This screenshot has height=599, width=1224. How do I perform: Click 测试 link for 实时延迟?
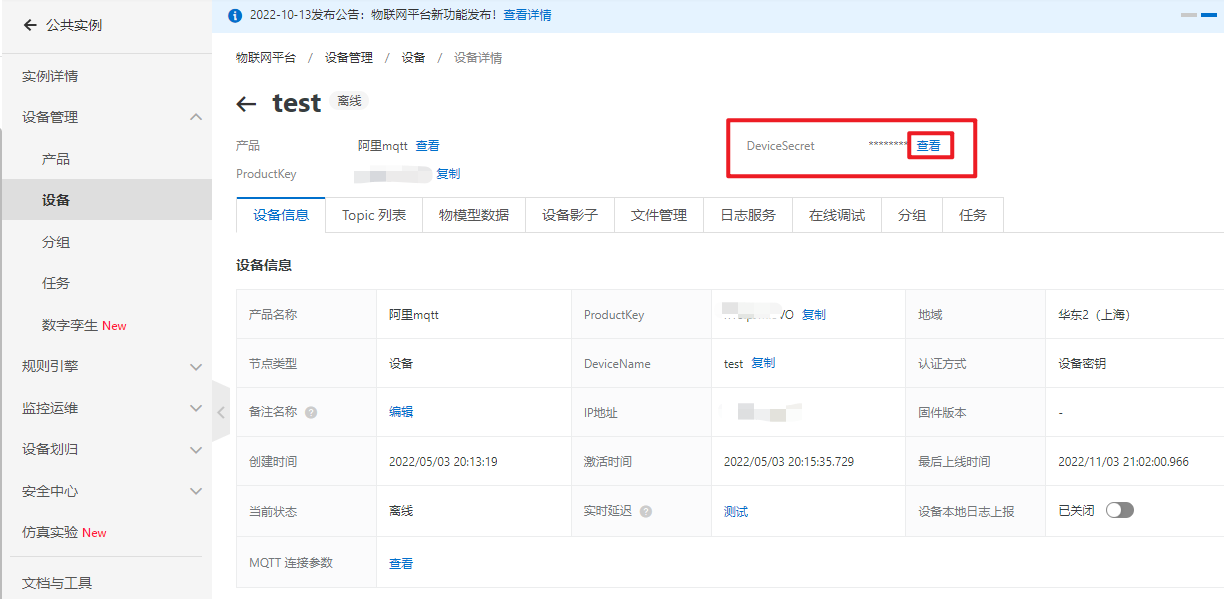tap(736, 511)
